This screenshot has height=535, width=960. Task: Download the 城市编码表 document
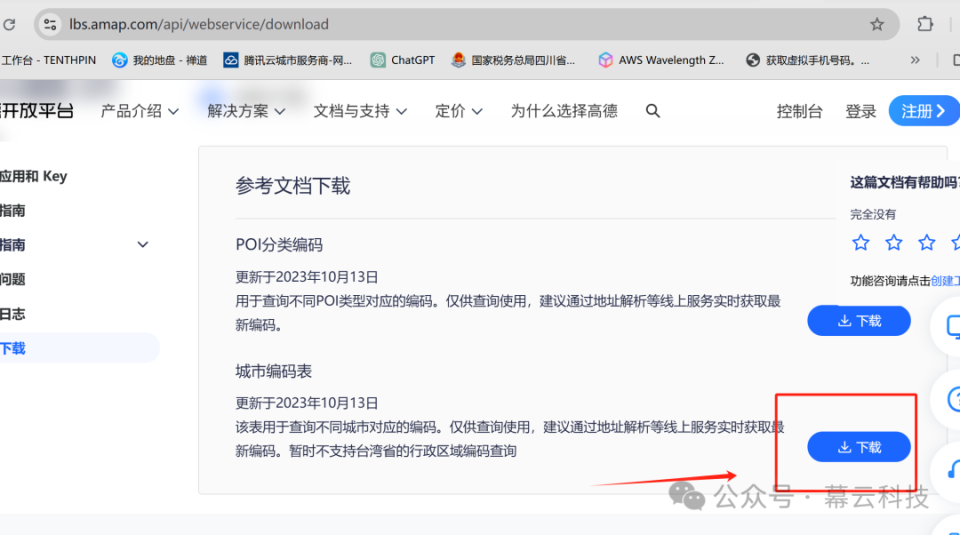(858, 447)
